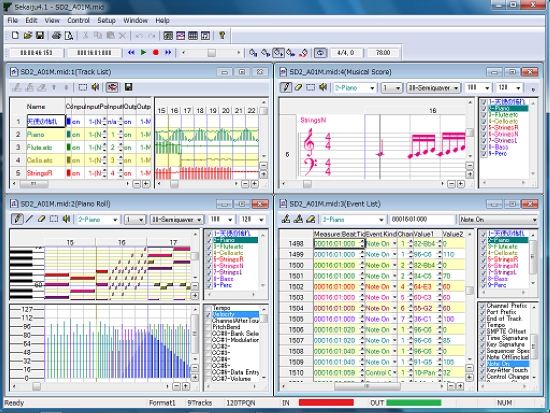Toggle Tempo checkbox in Event List kind list

[x=483, y=325]
